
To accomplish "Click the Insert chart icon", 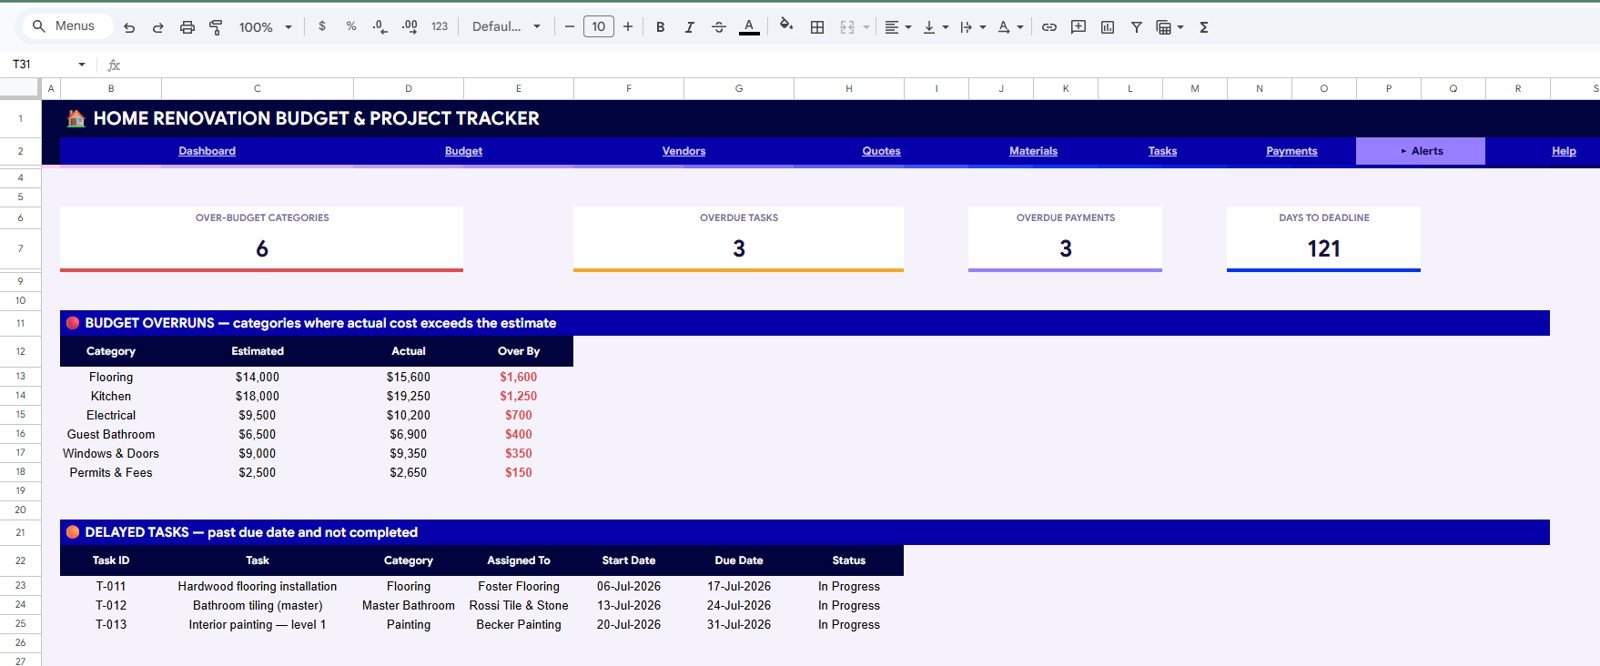I will (1107, 27).
